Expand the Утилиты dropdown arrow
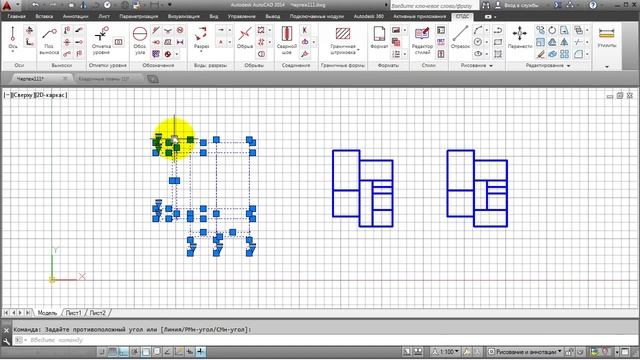This screenshot has height=360, width=640. (x=607, y=66)
